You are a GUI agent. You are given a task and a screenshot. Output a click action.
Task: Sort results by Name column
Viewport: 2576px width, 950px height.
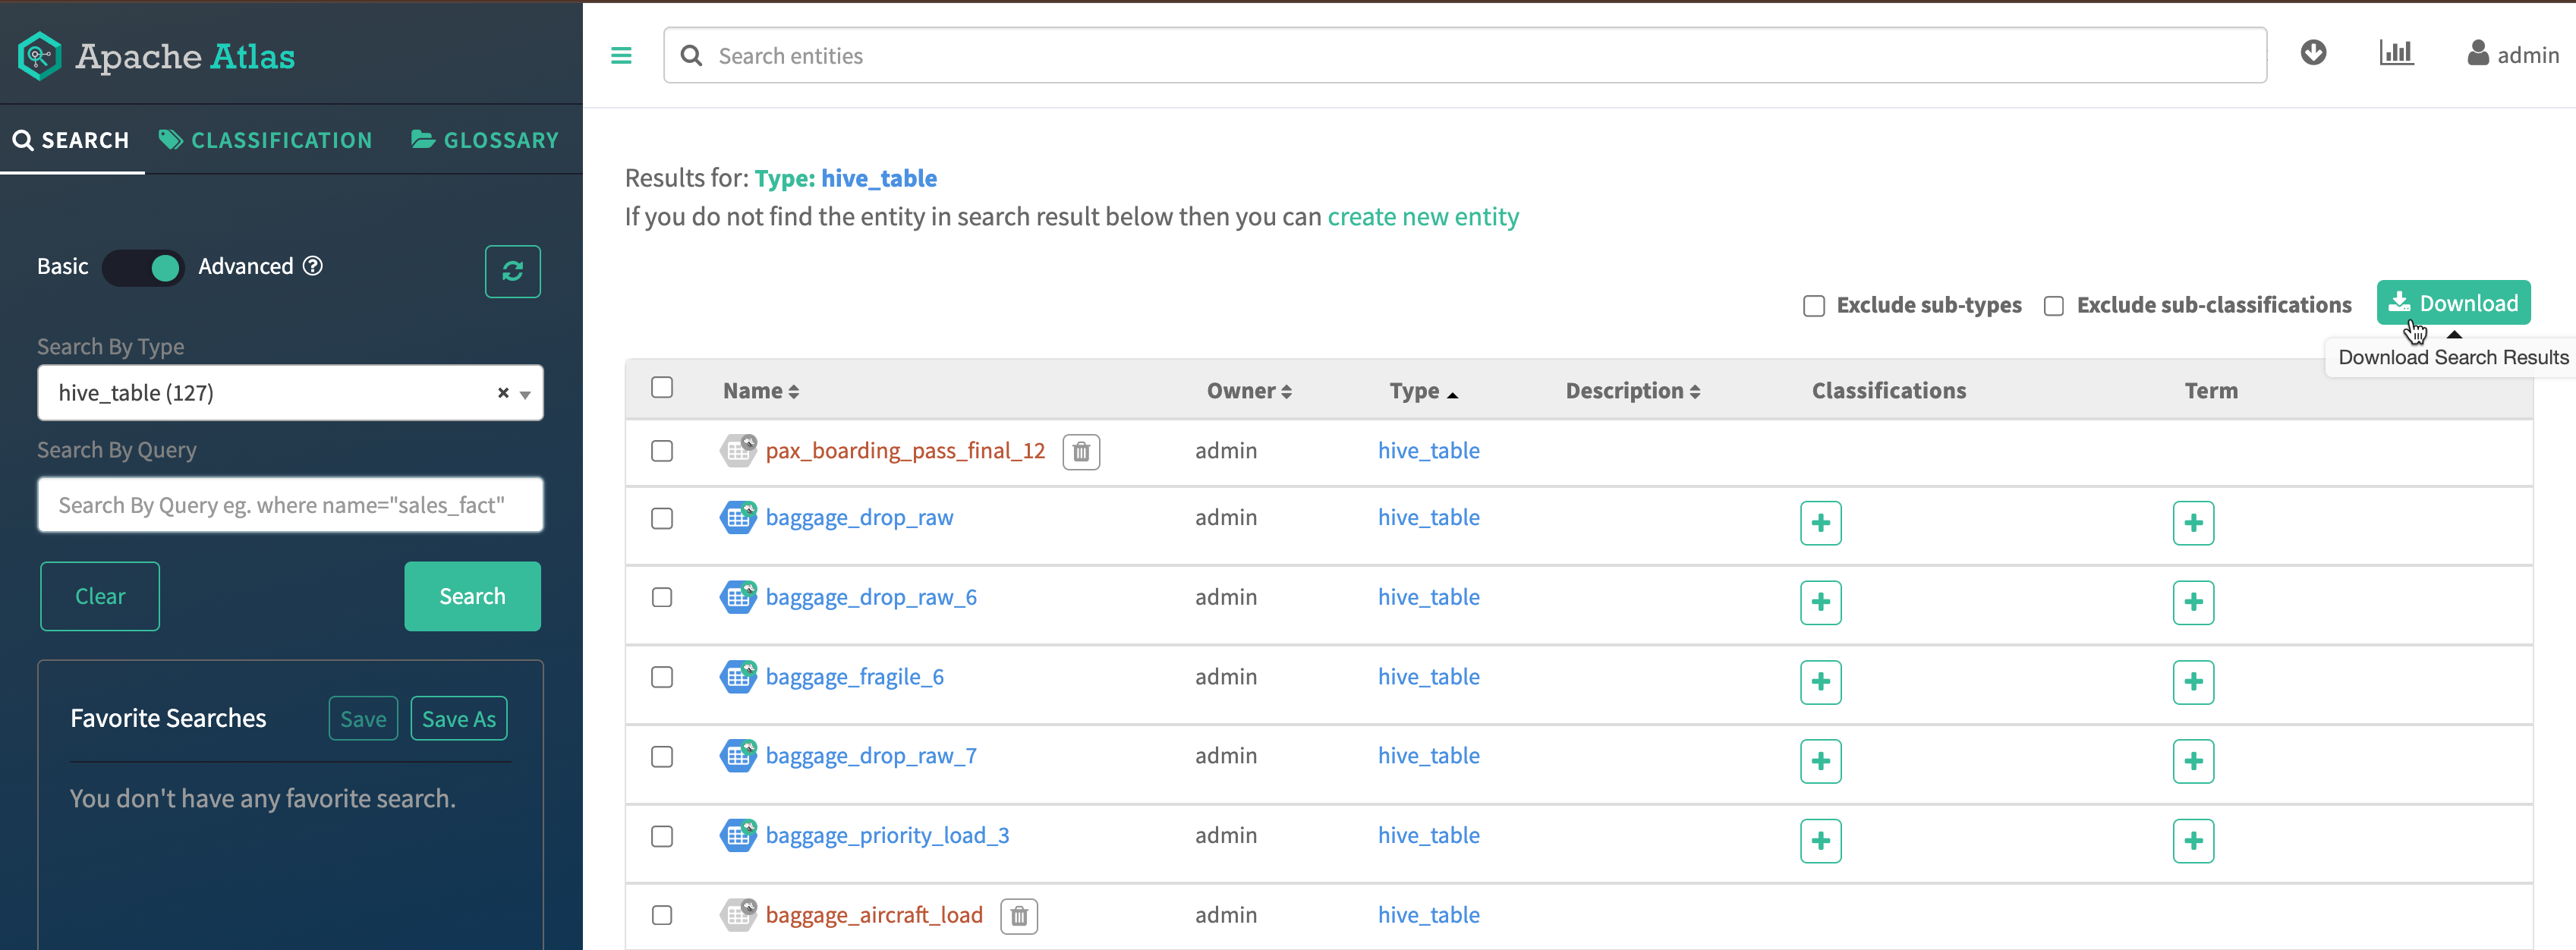pos(760,391)
